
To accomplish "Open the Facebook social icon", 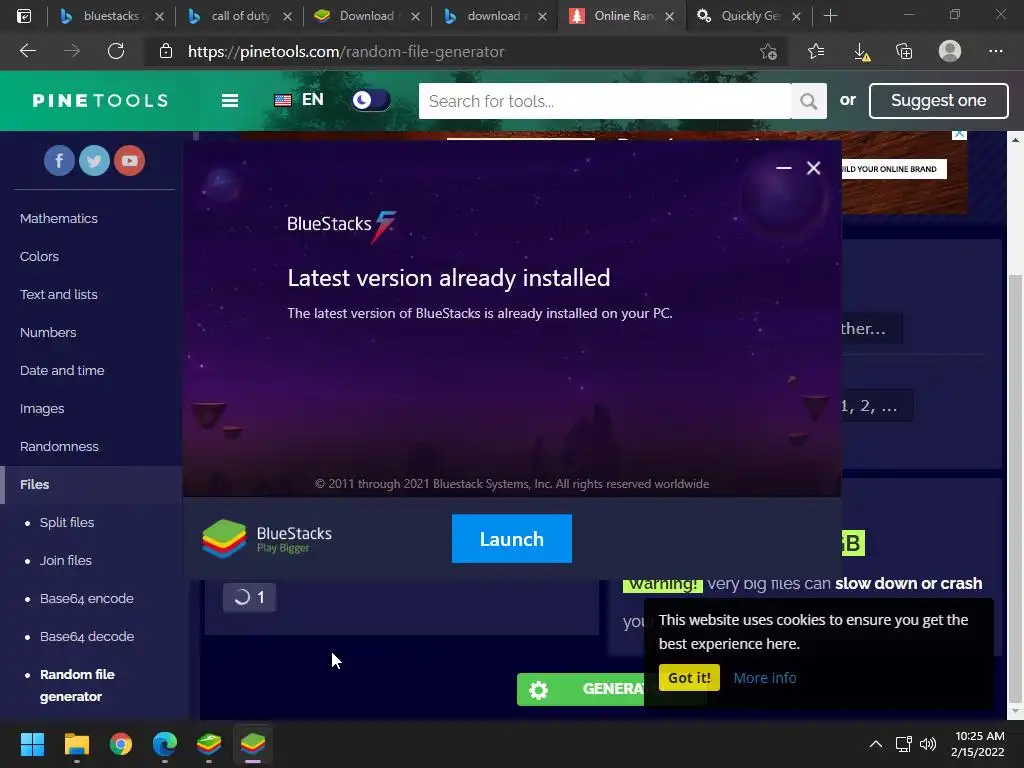I will click(x=59, y=161).
